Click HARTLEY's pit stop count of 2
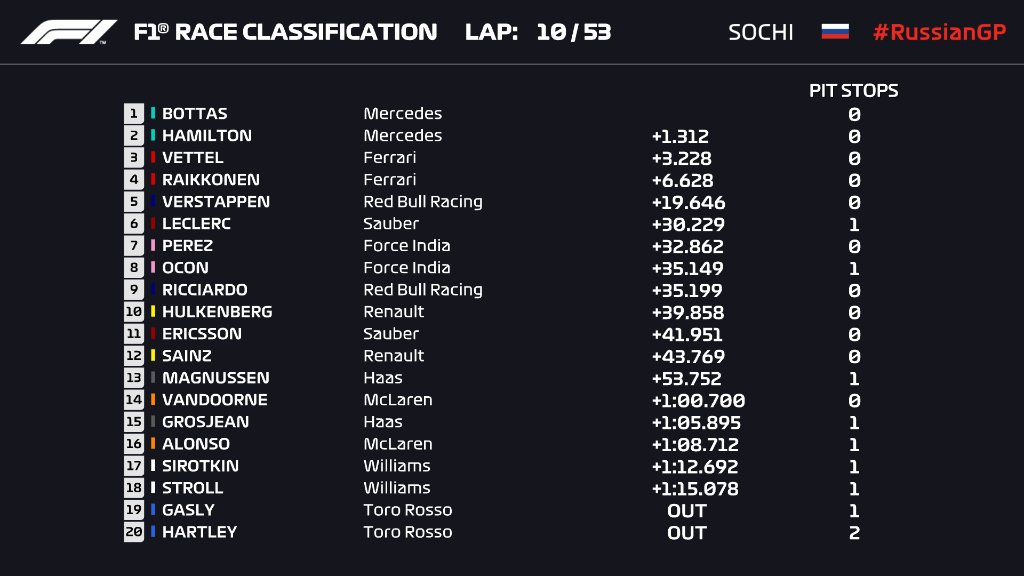Screen dimensions: 1024x576 [854, 533]
